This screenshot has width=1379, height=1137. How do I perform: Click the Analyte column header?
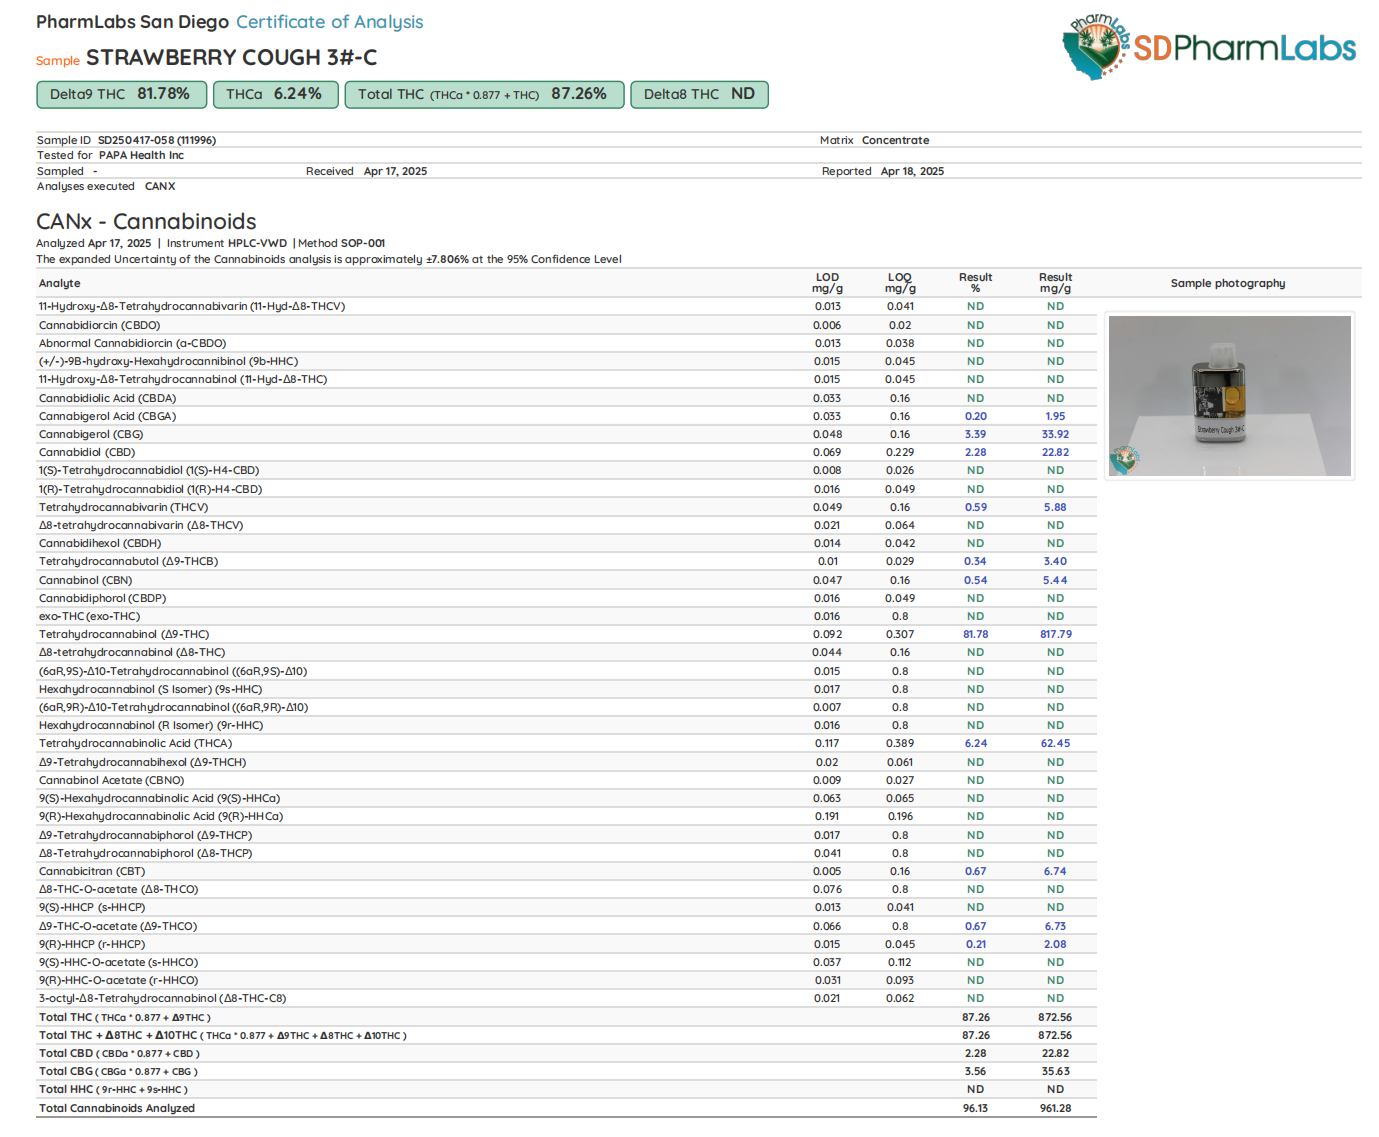point(60,283)
